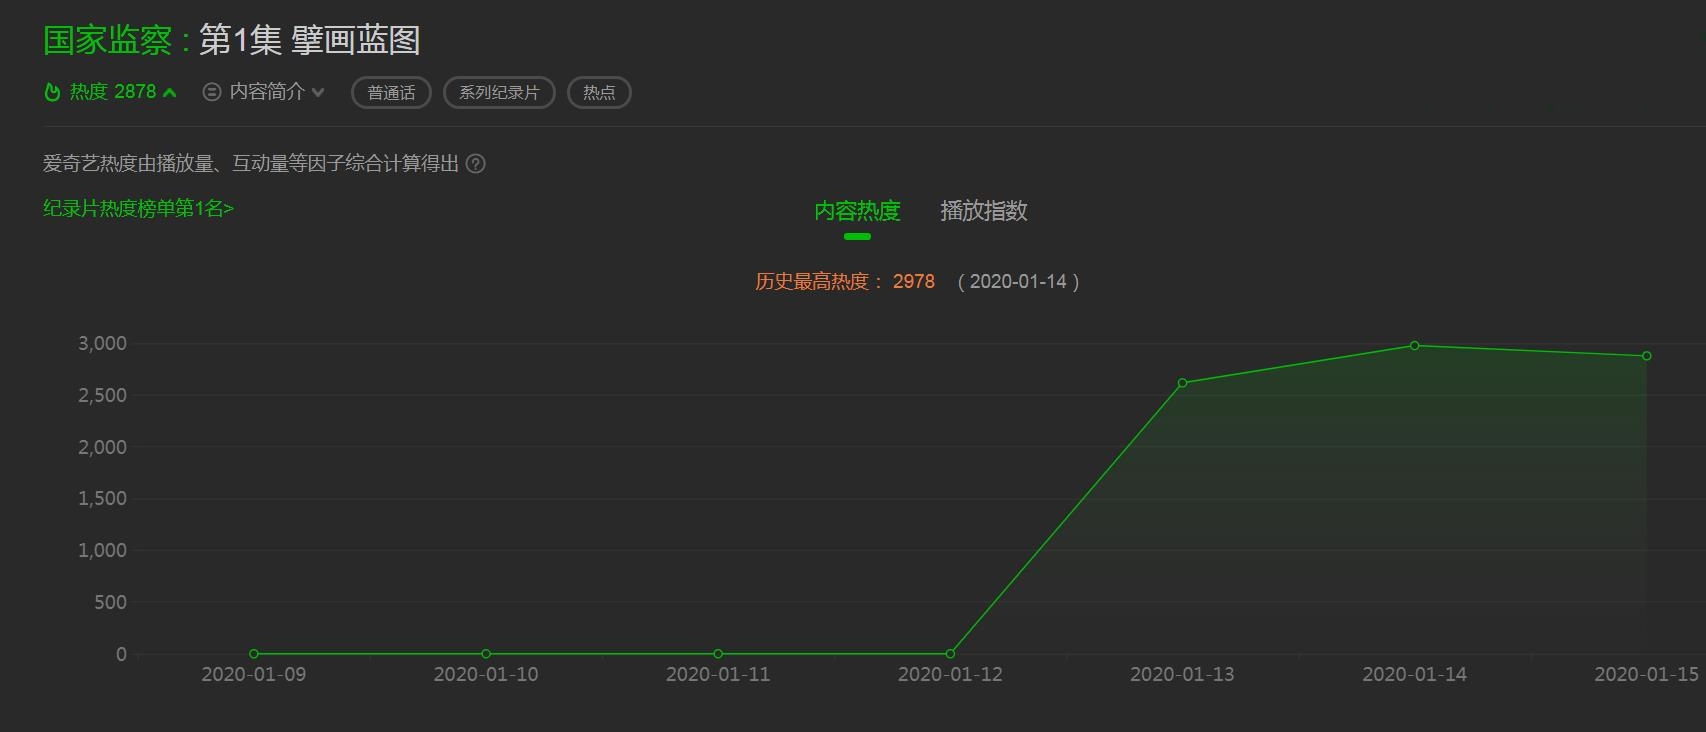Screen dimensions: 1706x732
Task: Click the peak 2020-01-14 data point
Action: tap(1414, 346)
